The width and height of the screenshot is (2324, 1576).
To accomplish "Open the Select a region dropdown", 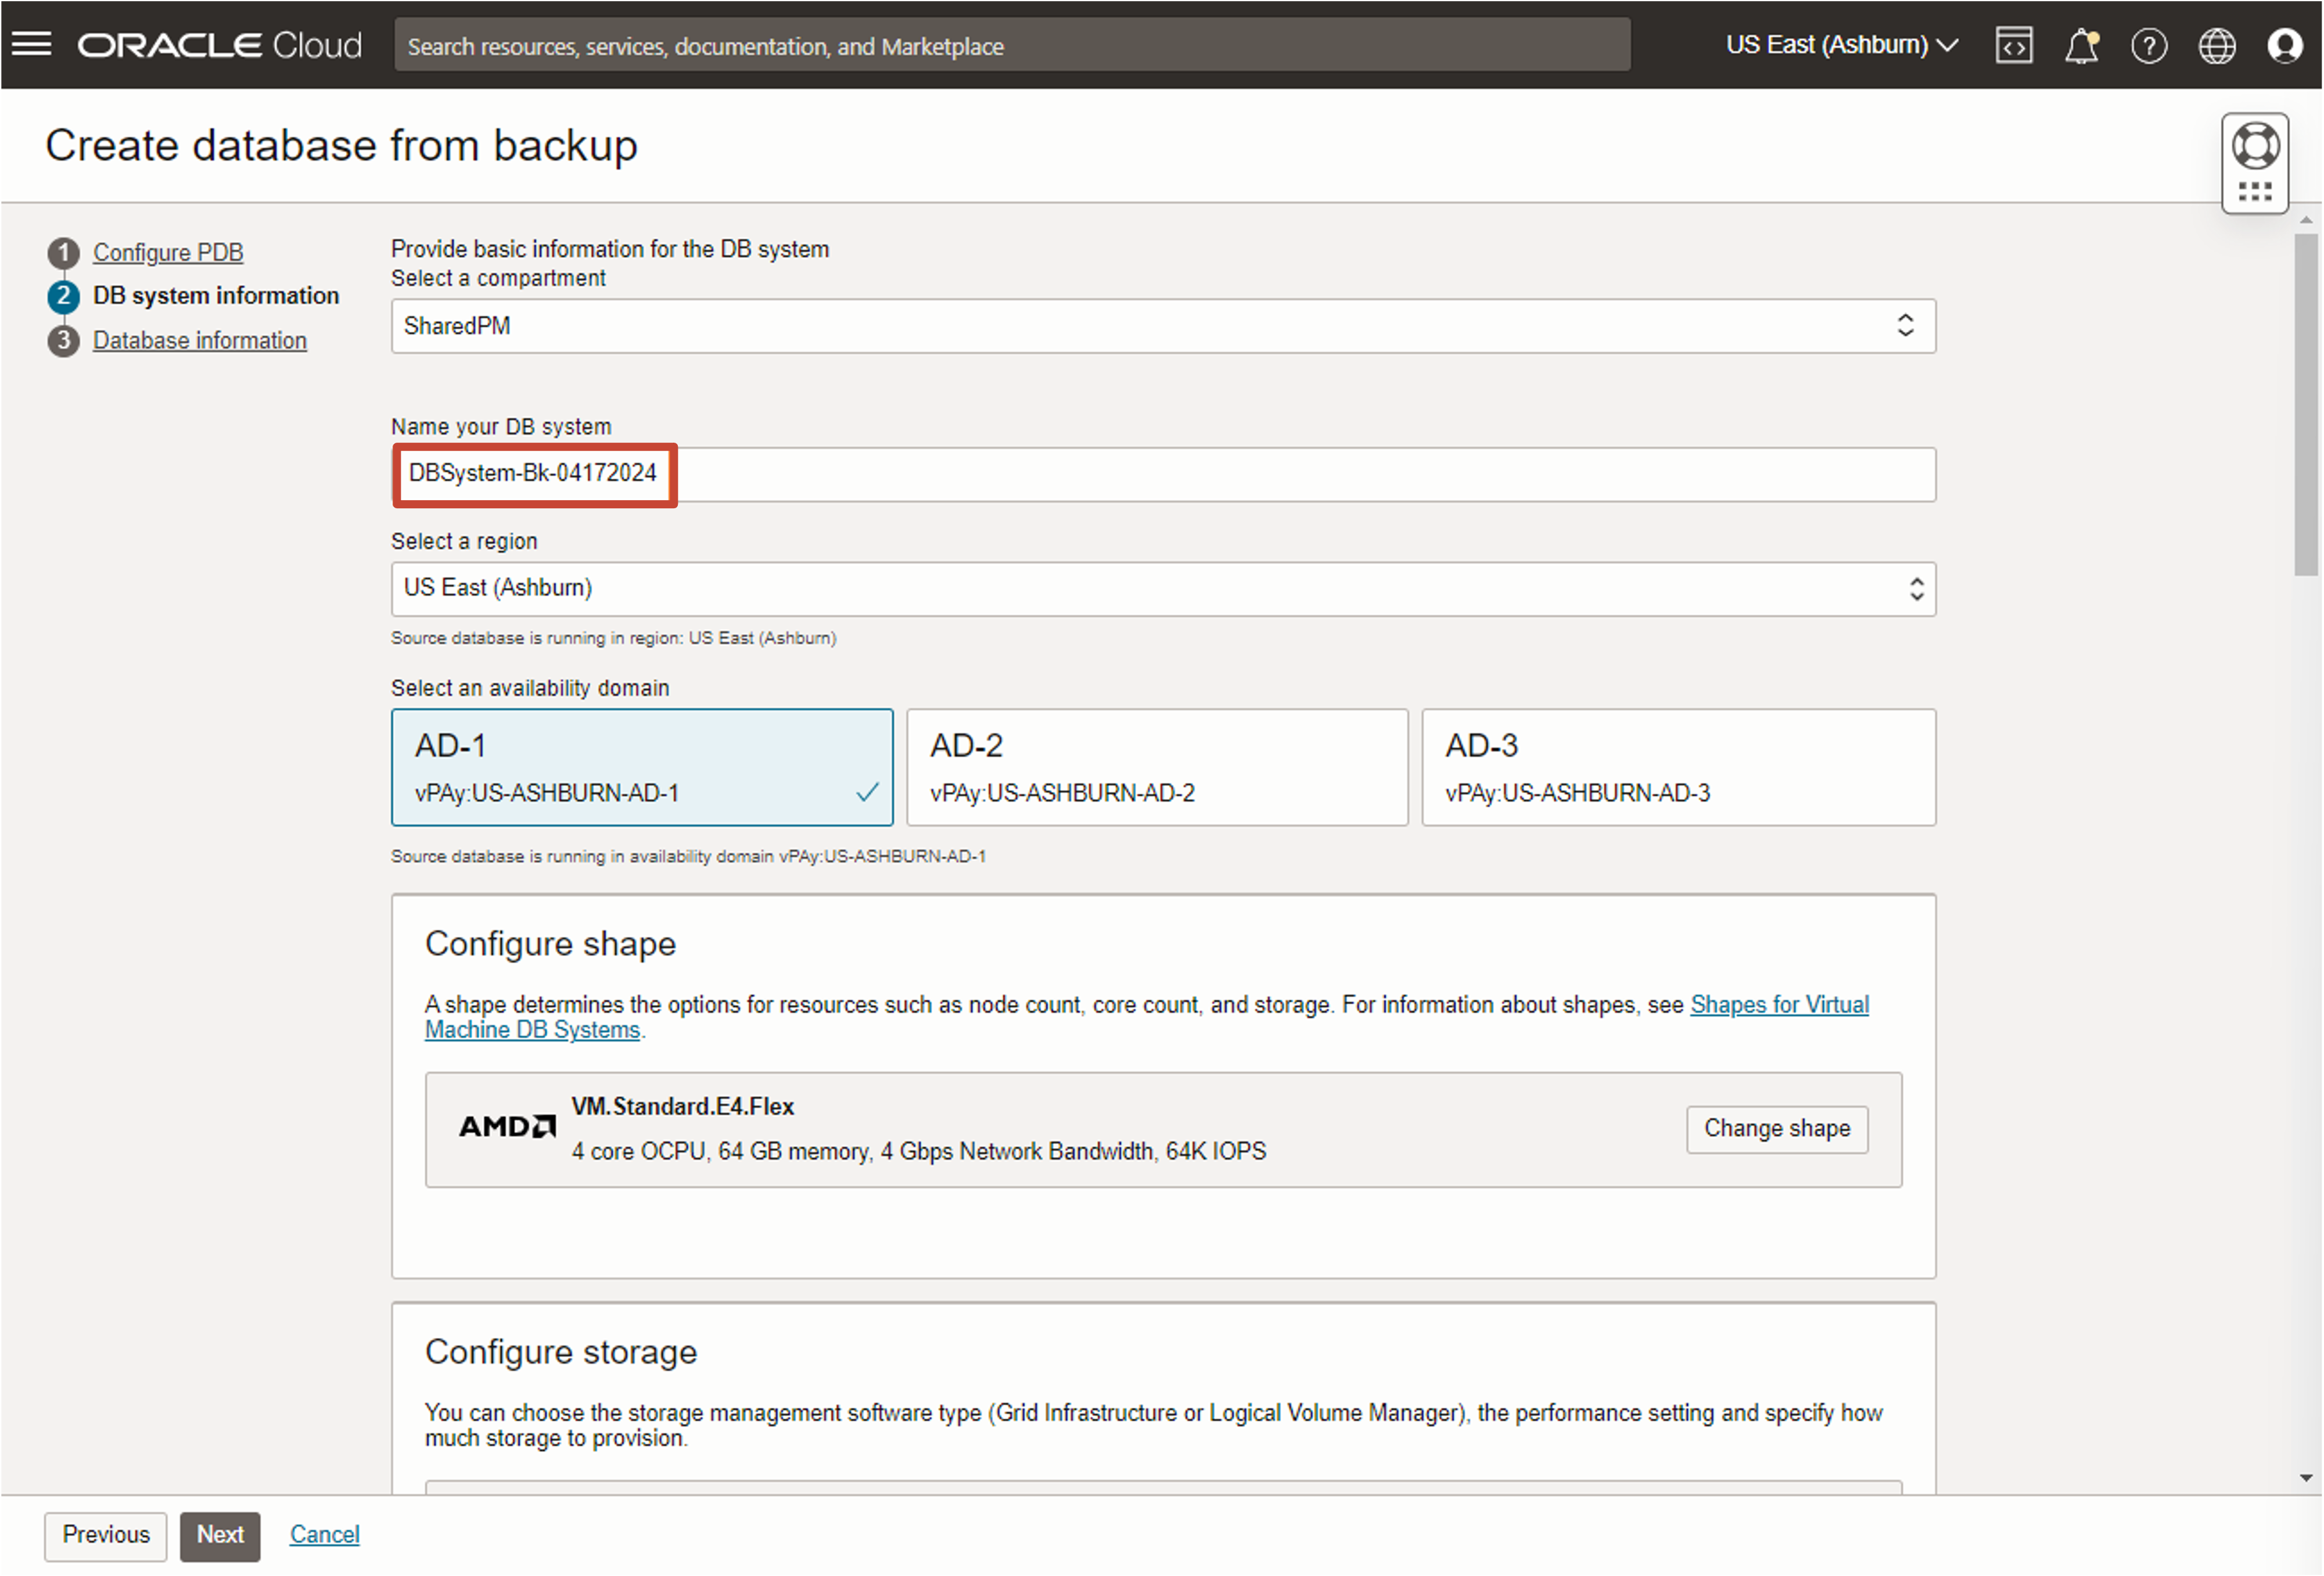I will [1162, 588].
